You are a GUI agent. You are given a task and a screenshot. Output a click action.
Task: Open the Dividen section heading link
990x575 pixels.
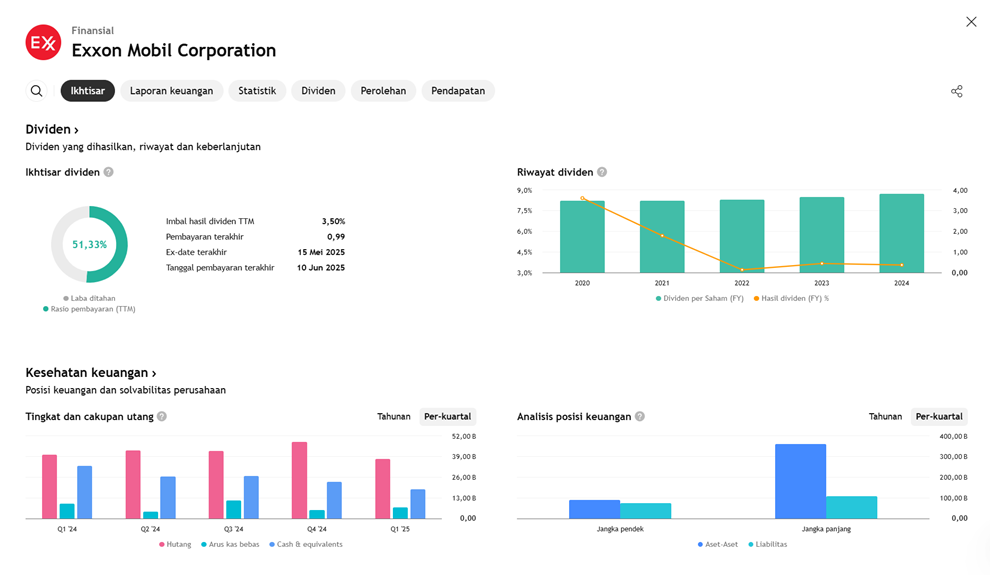pos(52,129)
